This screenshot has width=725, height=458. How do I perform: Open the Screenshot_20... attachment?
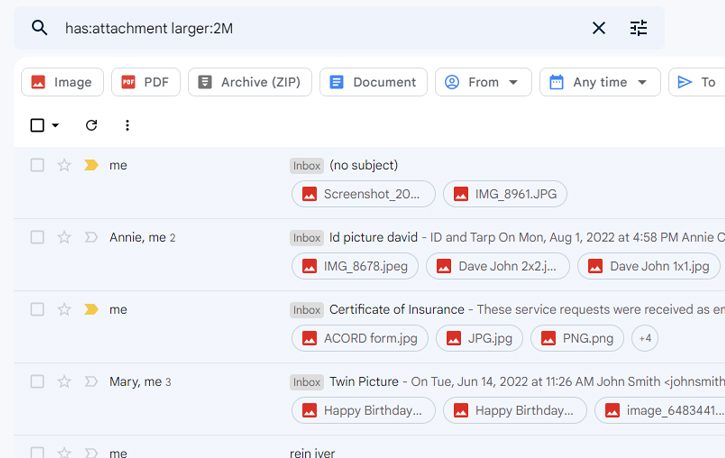pyautogui.click(x=363, y=194)
